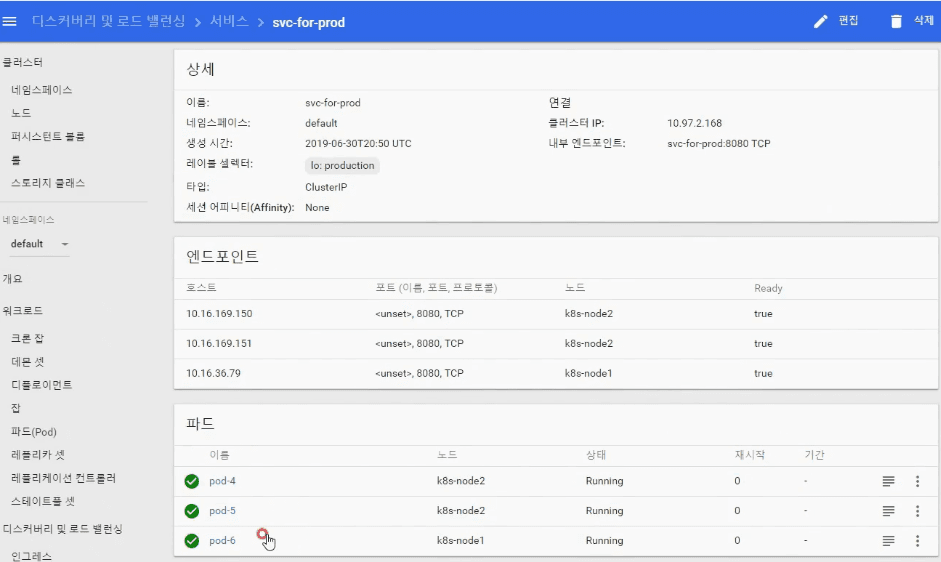Open three-dot actions menu for pod-6
941x562 pixels.
pos(917,541)
